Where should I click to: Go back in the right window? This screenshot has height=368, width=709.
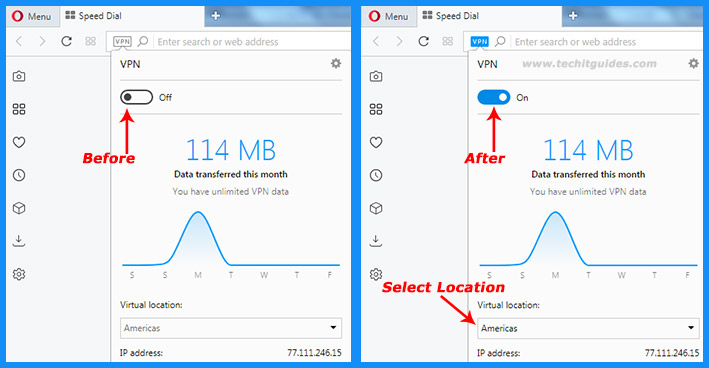pyautogui.click(x=376, y=42)
